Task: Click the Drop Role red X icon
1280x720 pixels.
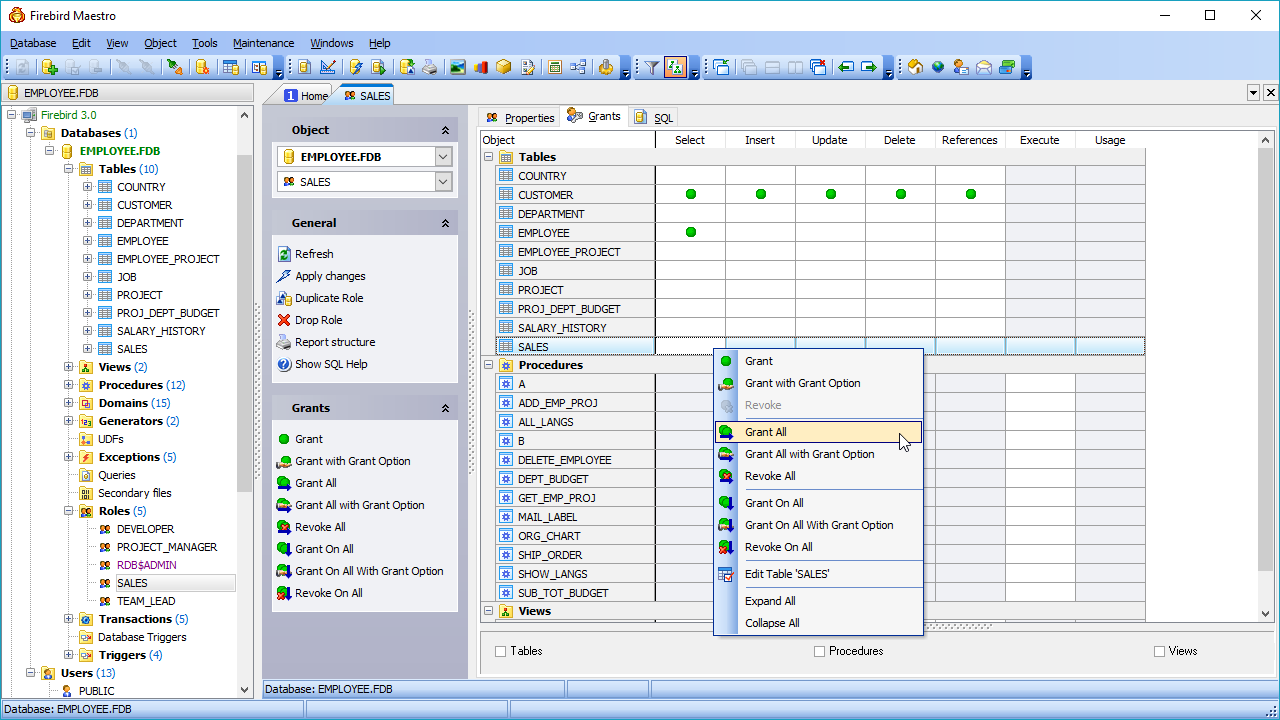Action: pos(284,320)
